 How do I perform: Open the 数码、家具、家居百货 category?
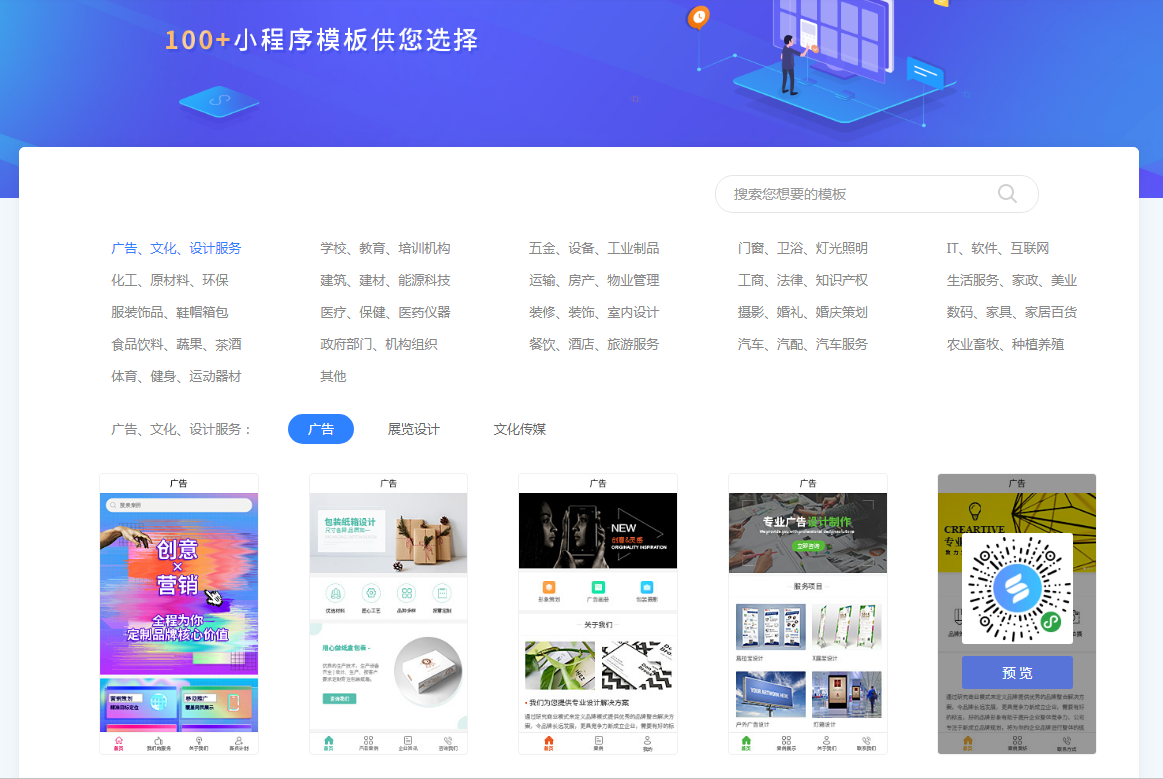1012,312
